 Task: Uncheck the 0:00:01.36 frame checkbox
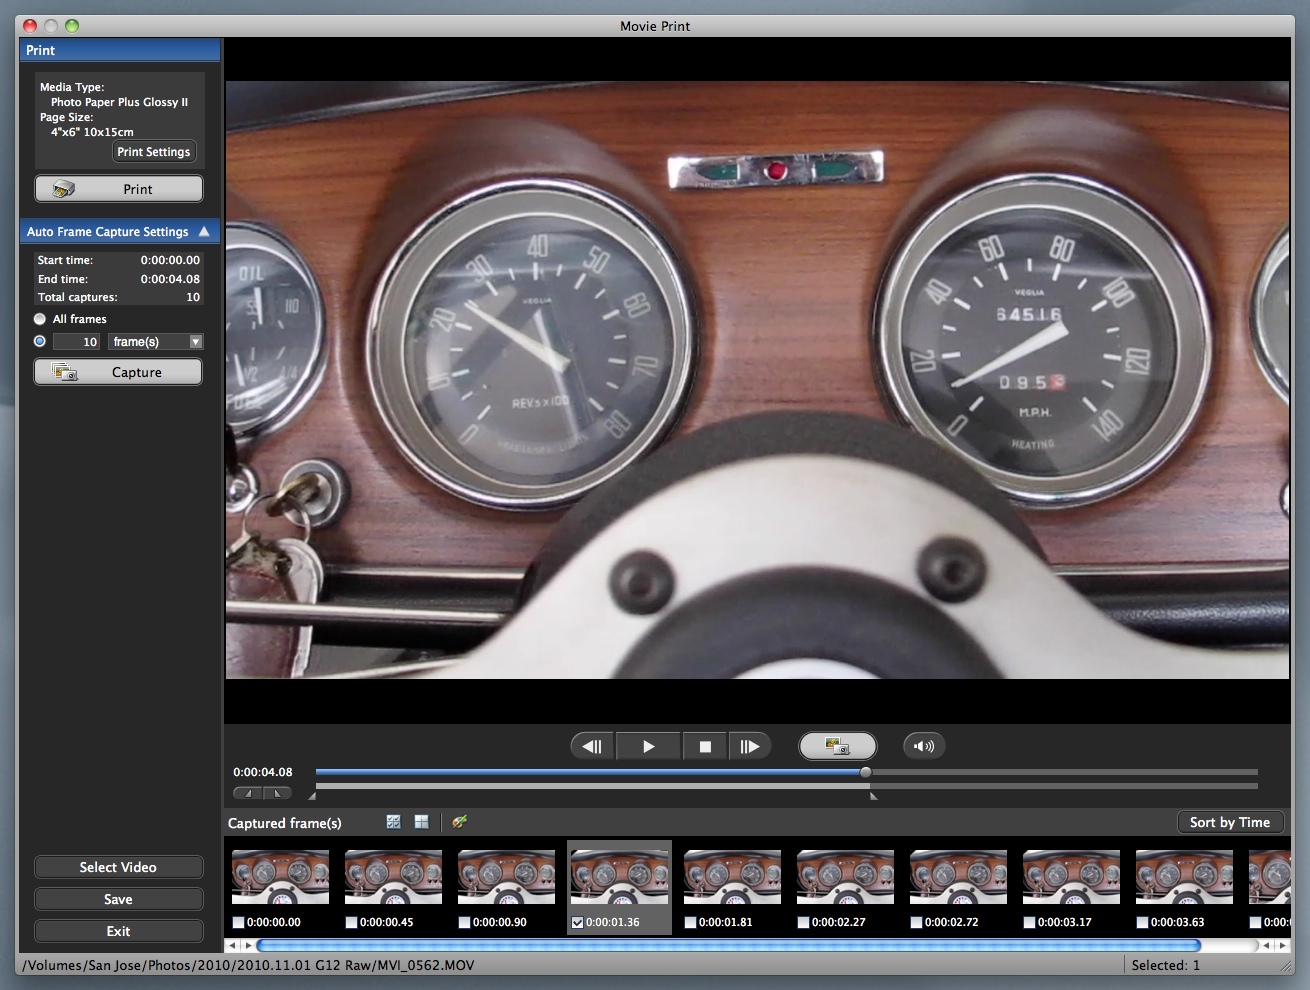point(577,922)
